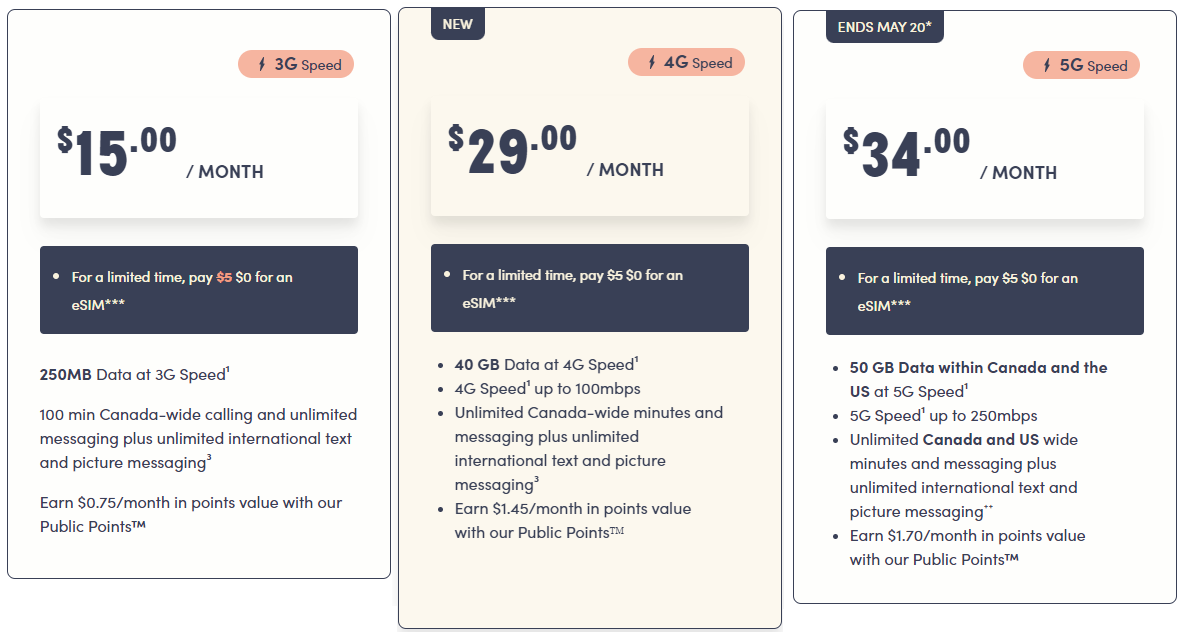1184x632 pixels.
Task: Choose the $15.00 per month price box
Action: click(x=198, y=158)
